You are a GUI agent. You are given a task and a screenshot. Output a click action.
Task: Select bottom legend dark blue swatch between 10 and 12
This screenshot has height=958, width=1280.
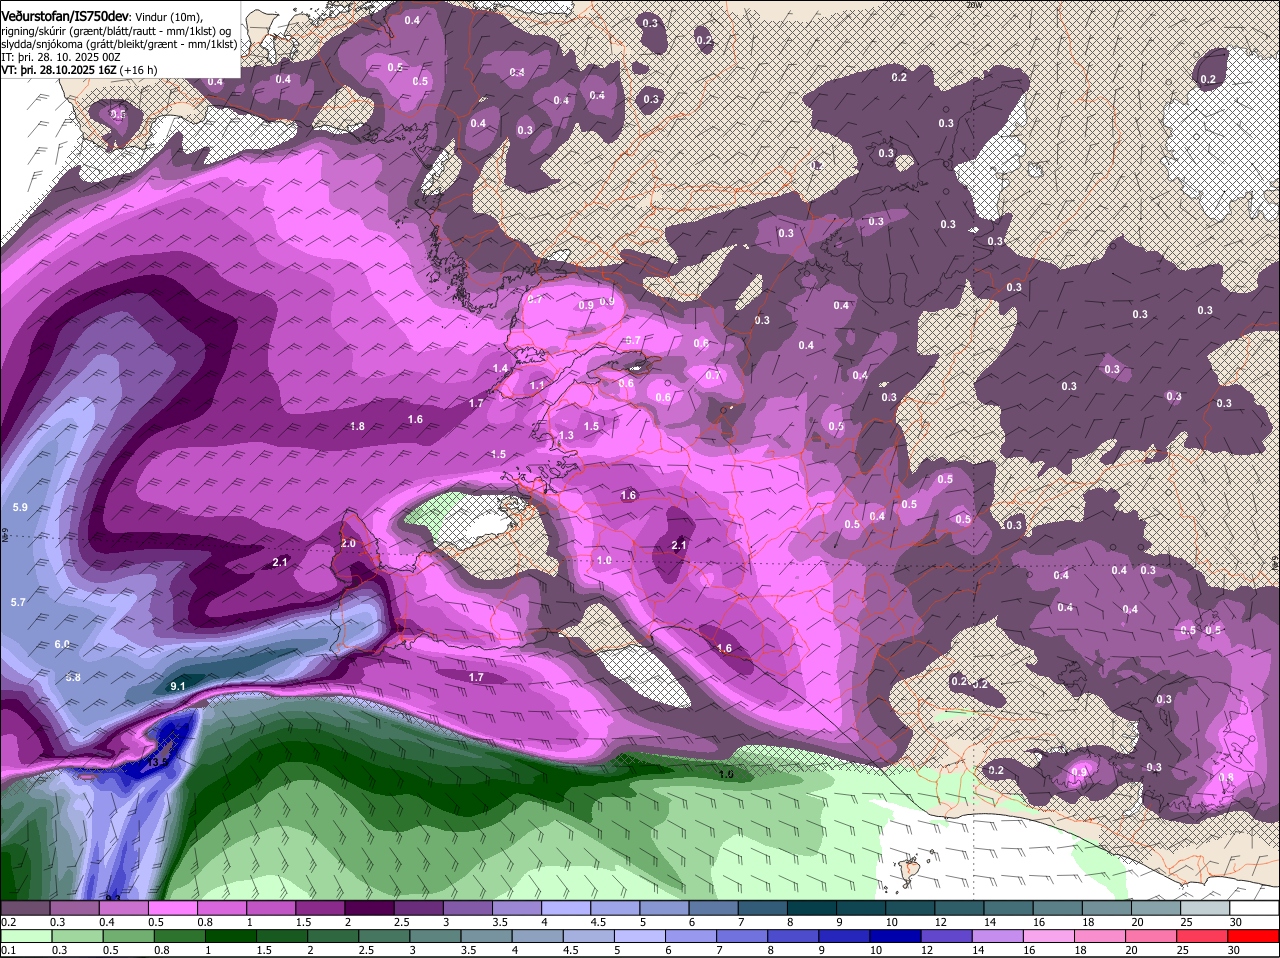(896, 936)
